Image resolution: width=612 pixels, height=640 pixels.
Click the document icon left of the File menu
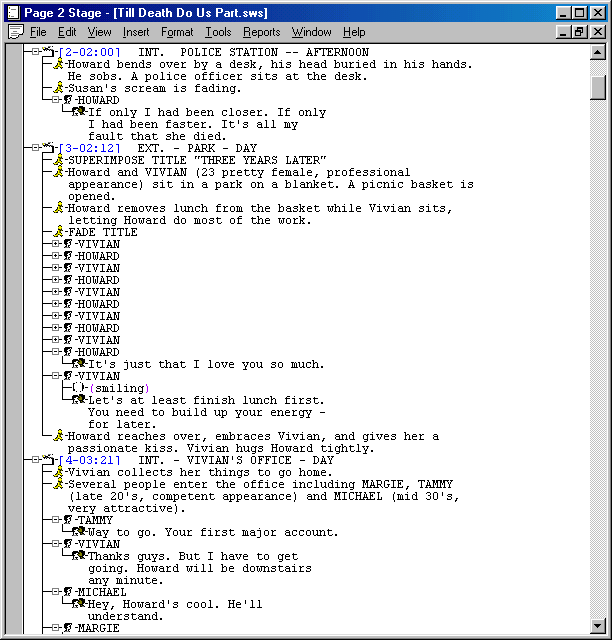click(x=15, y=32)
